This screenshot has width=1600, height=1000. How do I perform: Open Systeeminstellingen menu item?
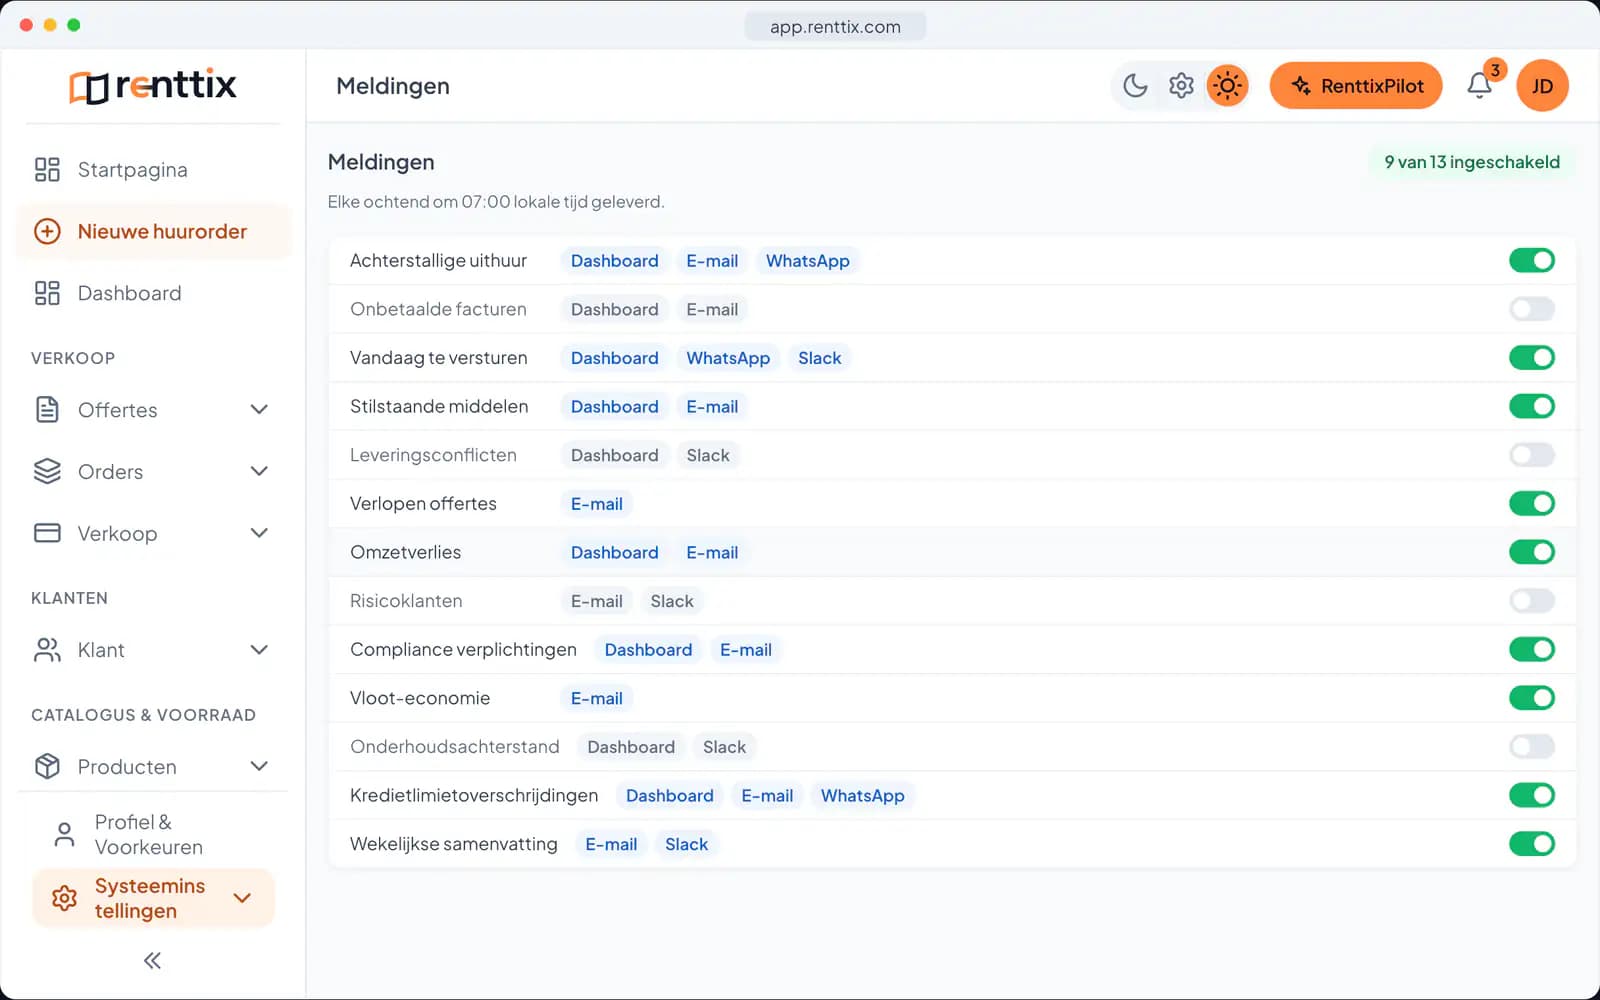(153, 898)
